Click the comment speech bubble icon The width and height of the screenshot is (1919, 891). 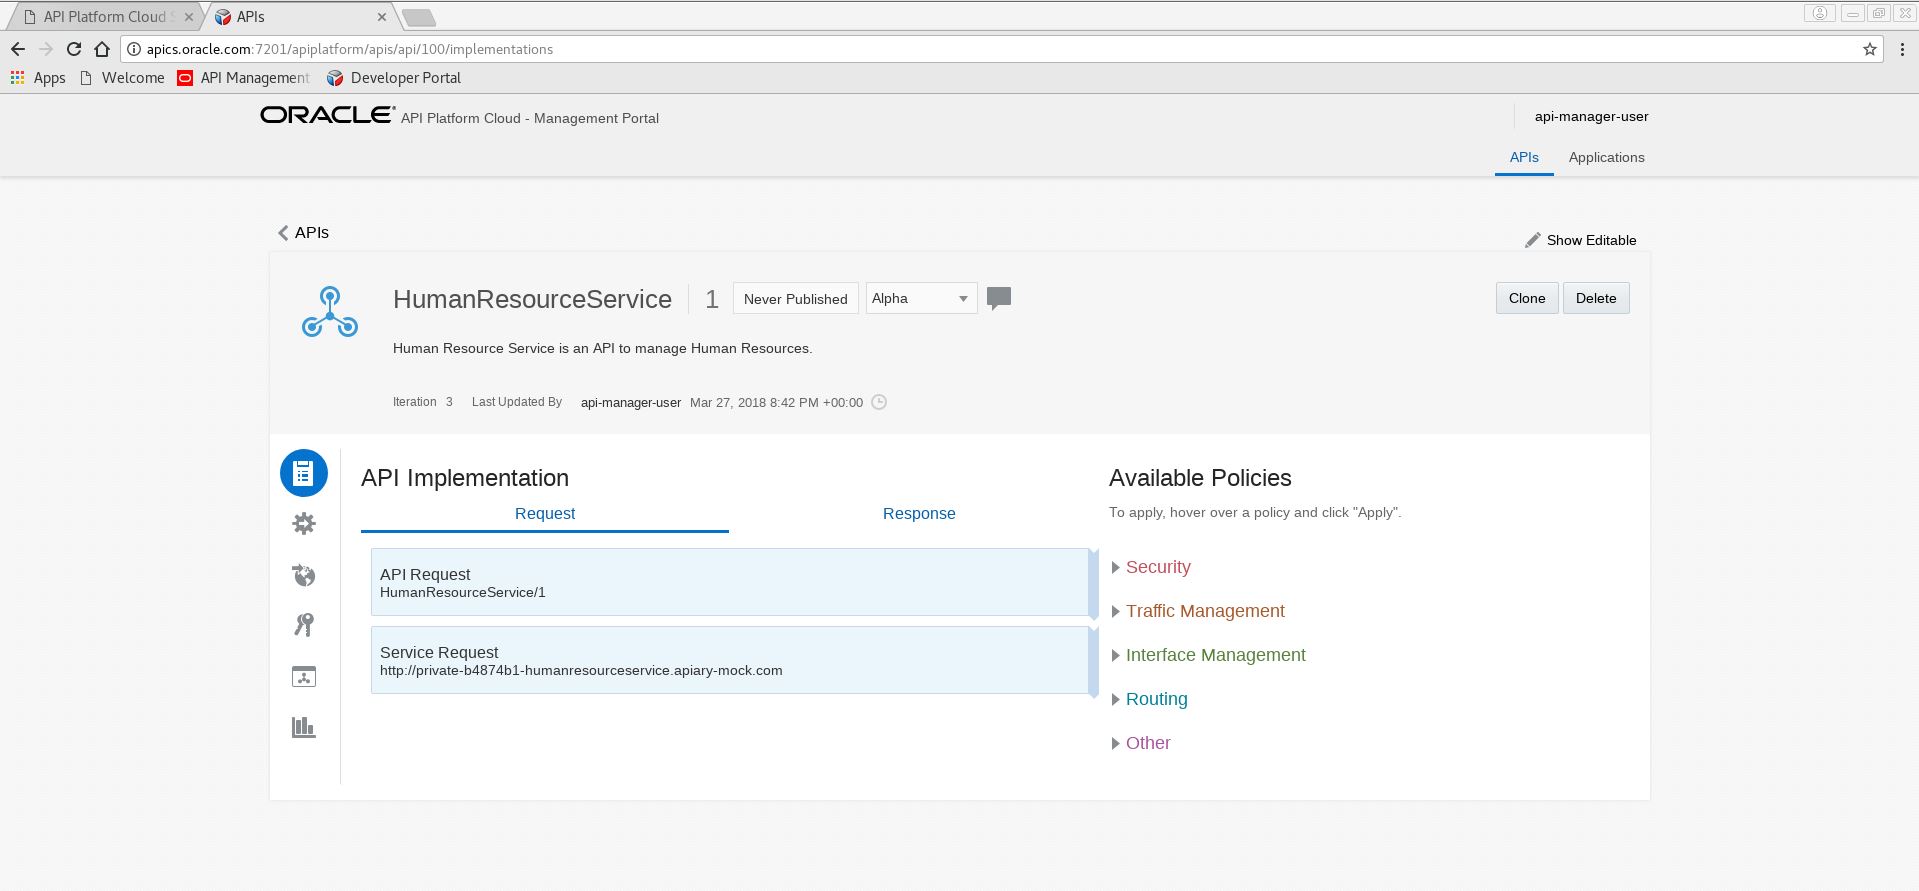pyautogui.click(x=998, y=298)
